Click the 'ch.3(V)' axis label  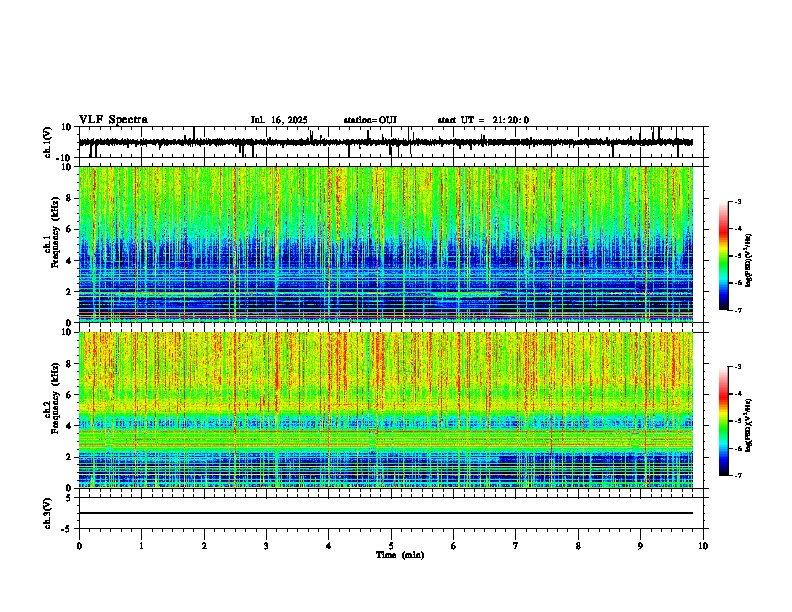pos(48,514)
